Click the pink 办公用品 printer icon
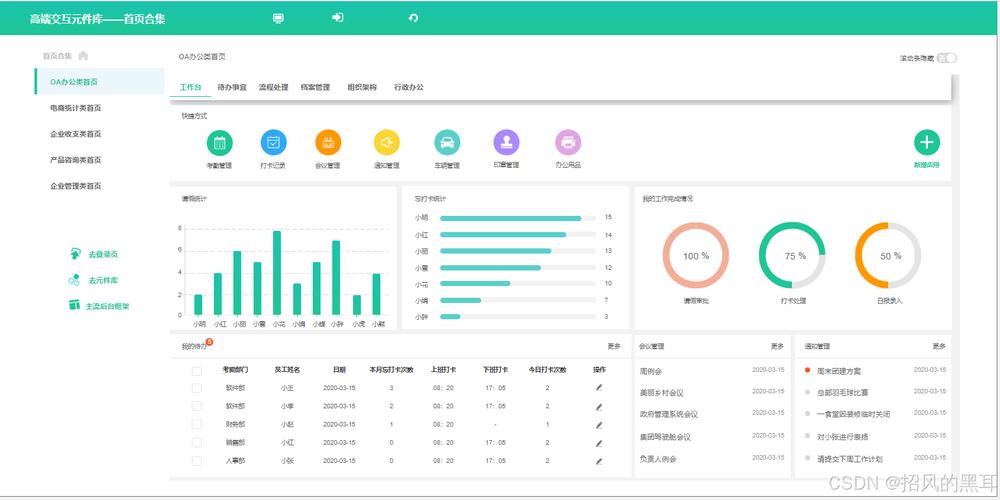The image size is (1000, 500). (x=568, y=143)
